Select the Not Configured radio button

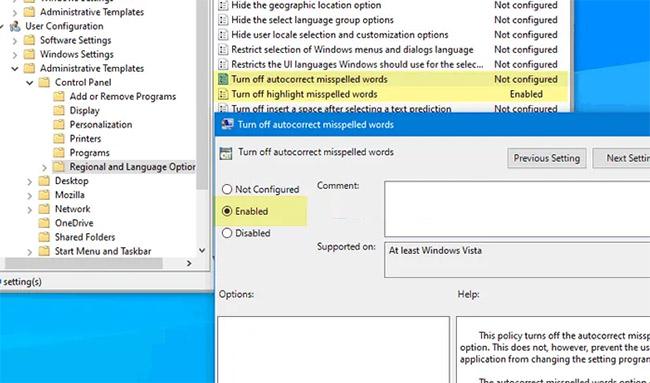tap(227, 189)
